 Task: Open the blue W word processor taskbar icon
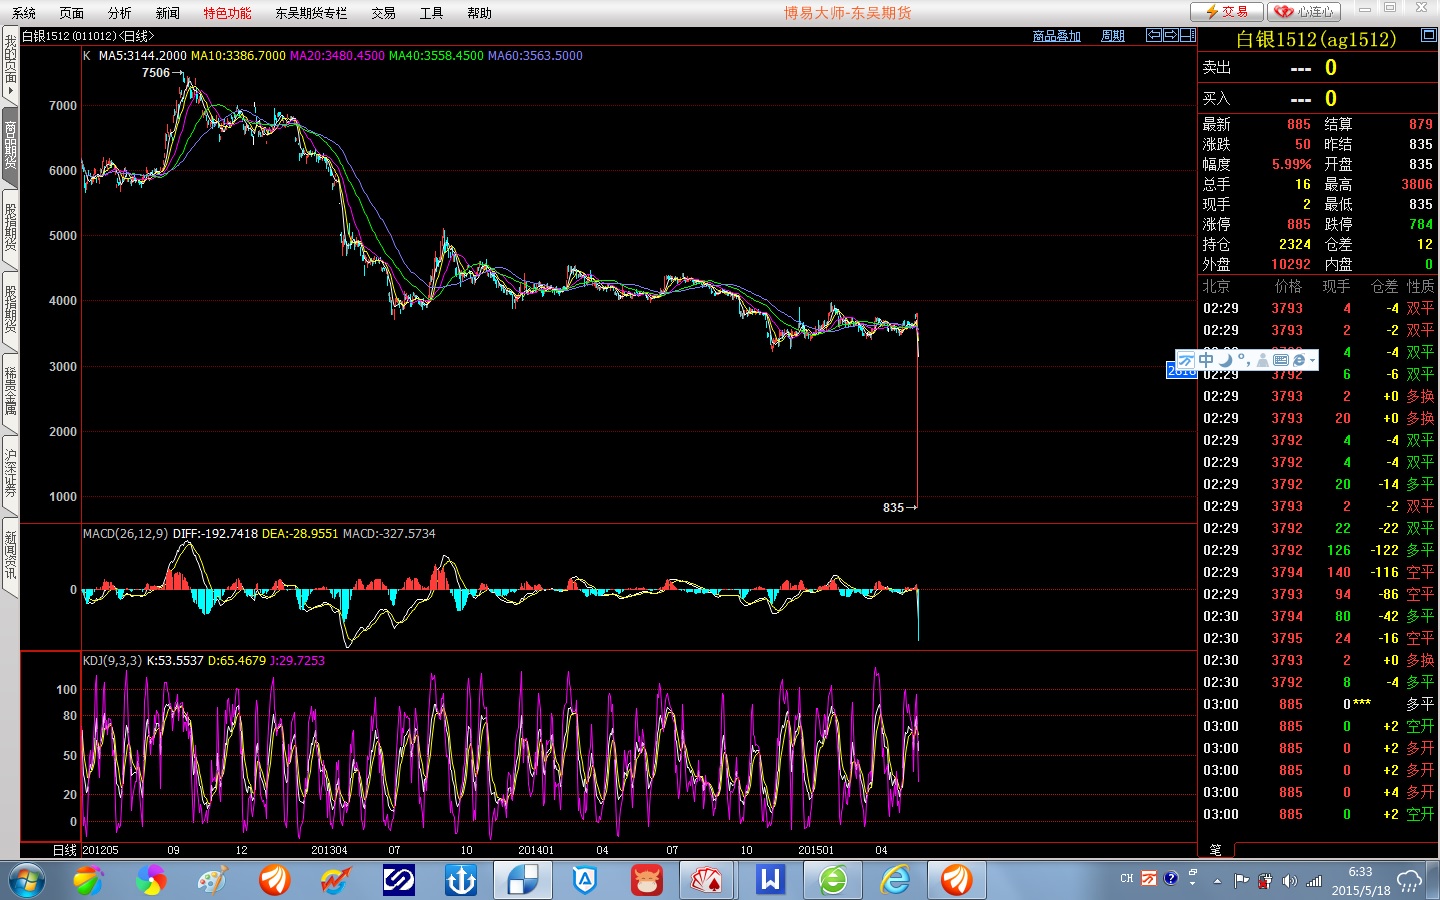click(770, 880)
